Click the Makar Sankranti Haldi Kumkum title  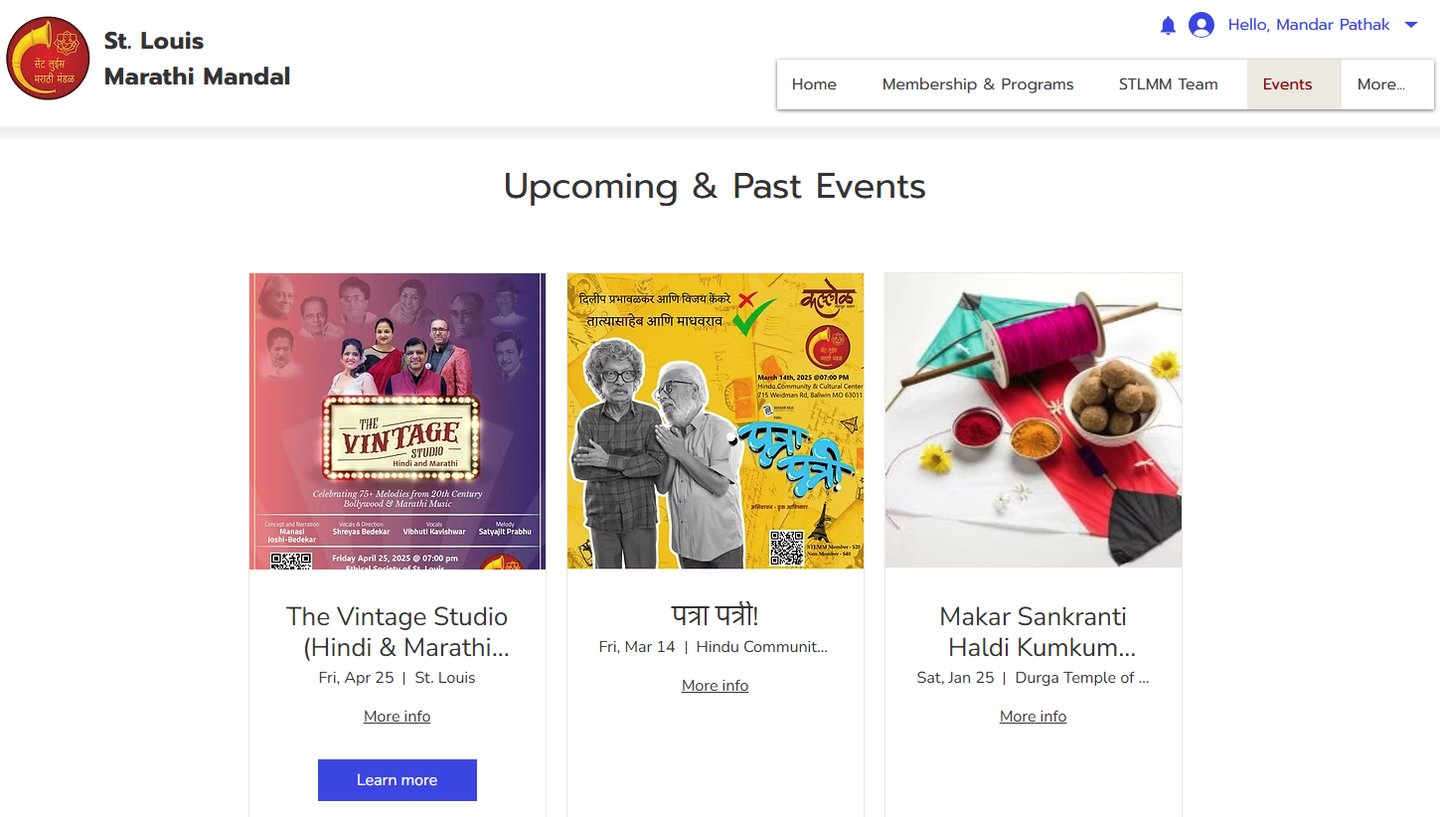[x=1033, y=632]
